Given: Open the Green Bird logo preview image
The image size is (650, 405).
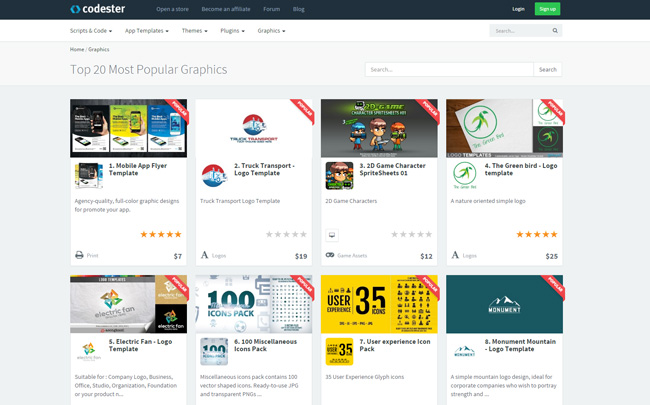Looking at the screenshot, I should pos(504,128).
